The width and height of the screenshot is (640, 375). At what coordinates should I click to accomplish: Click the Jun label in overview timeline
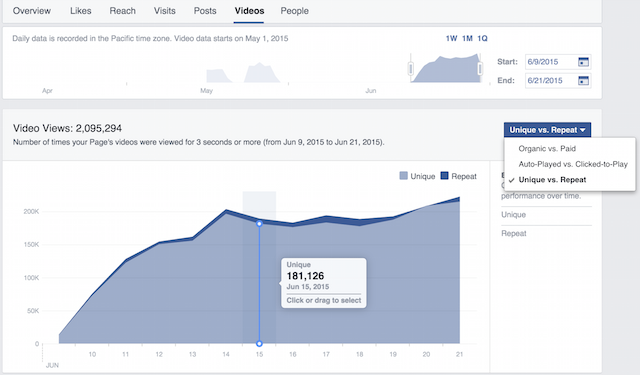point(371,91)
